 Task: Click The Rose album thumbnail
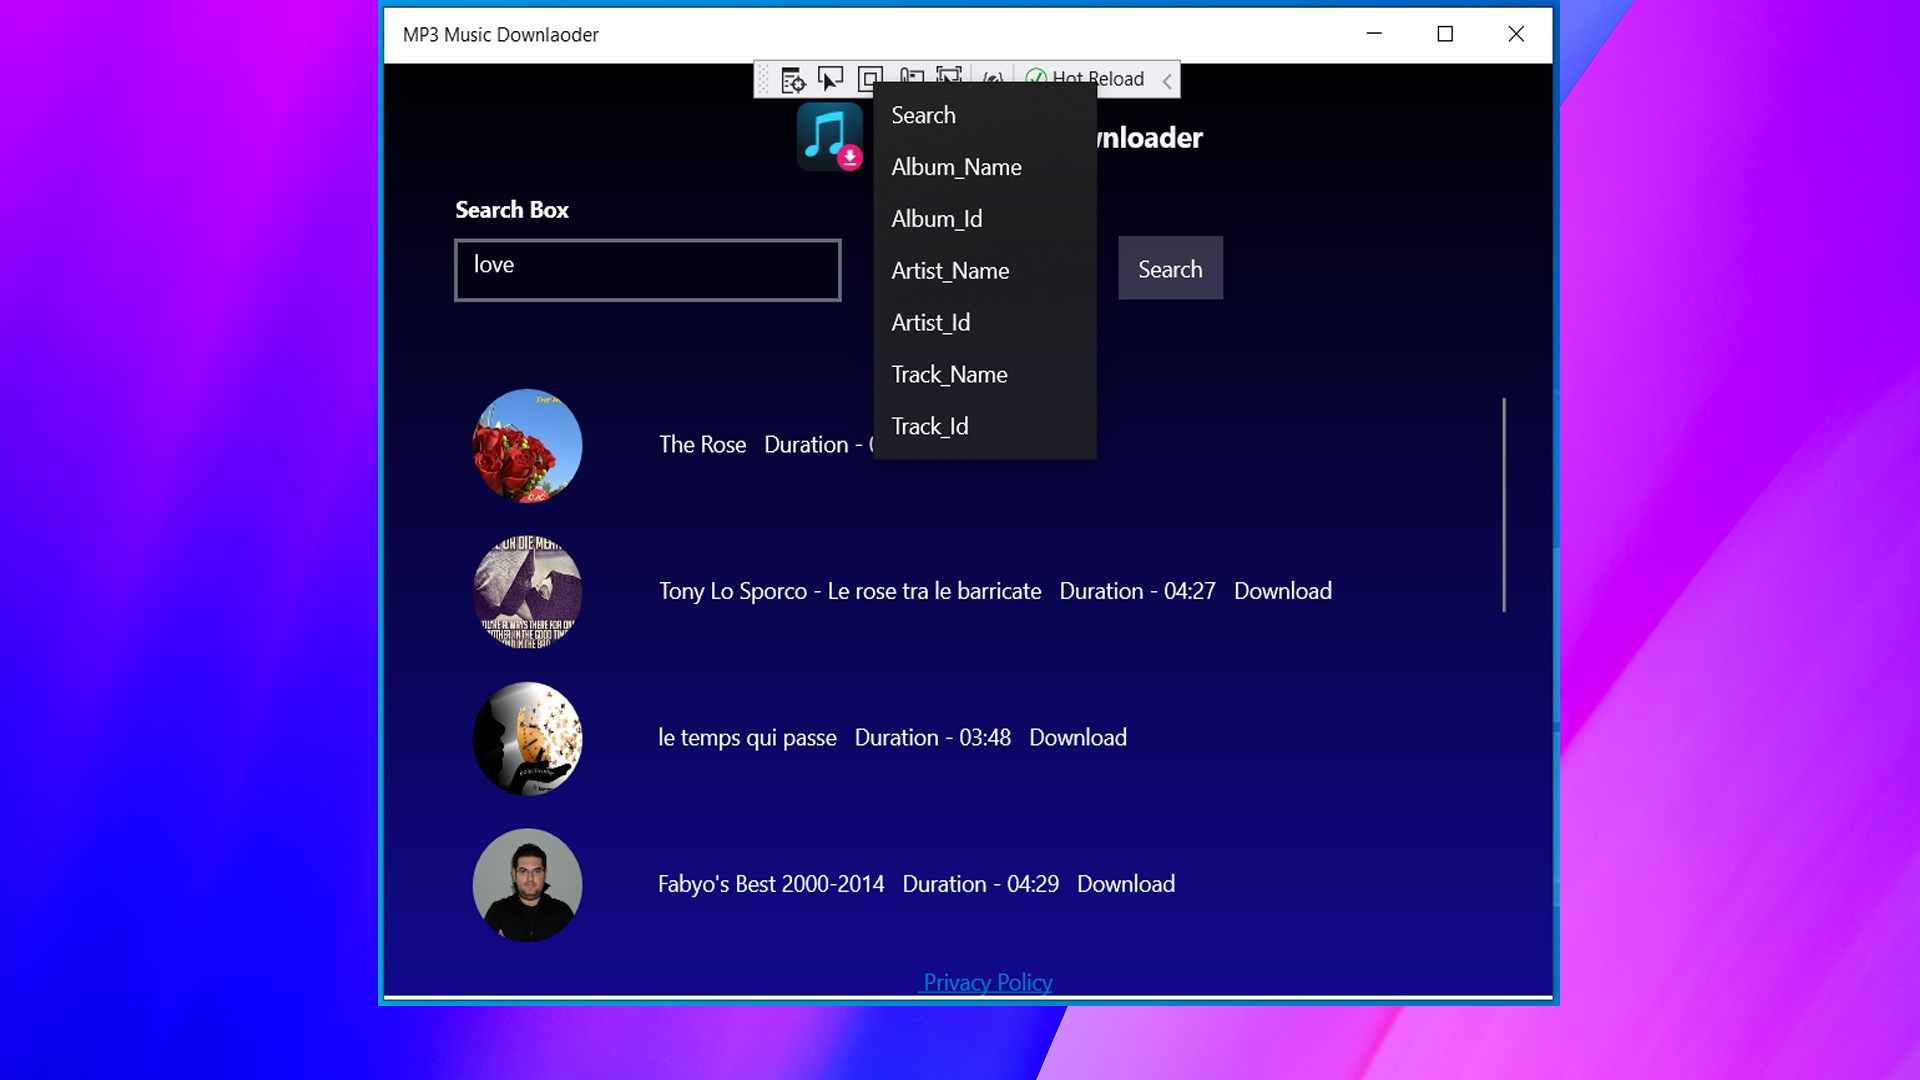(x=527, y=445)
